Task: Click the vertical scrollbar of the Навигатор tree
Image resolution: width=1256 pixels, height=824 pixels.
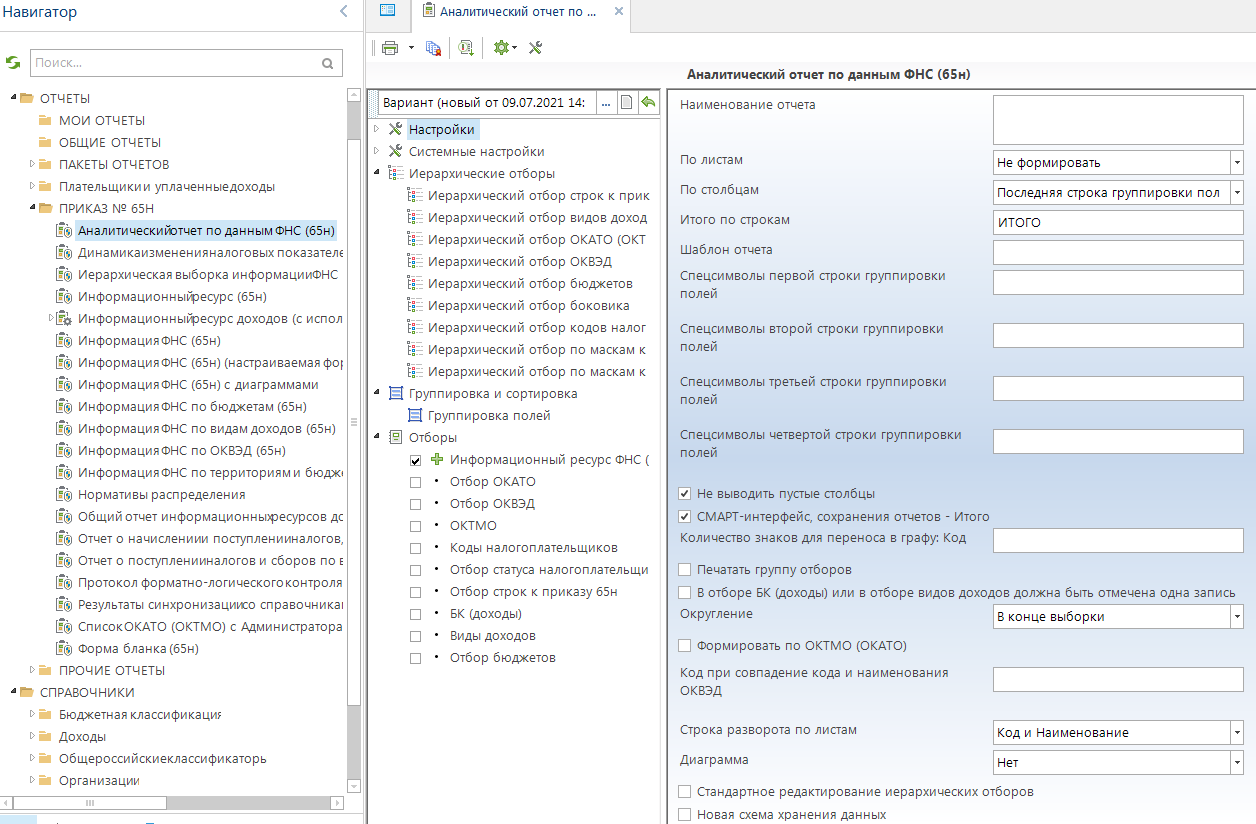Action: (x=353, y=420)
